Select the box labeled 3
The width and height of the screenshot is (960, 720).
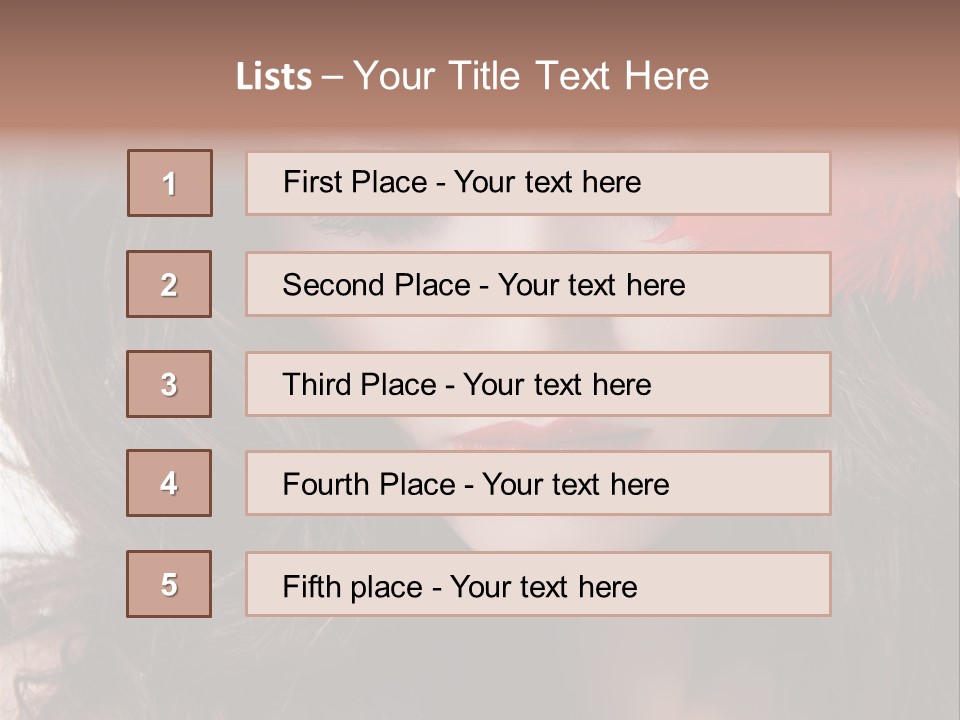pos(169,384)
